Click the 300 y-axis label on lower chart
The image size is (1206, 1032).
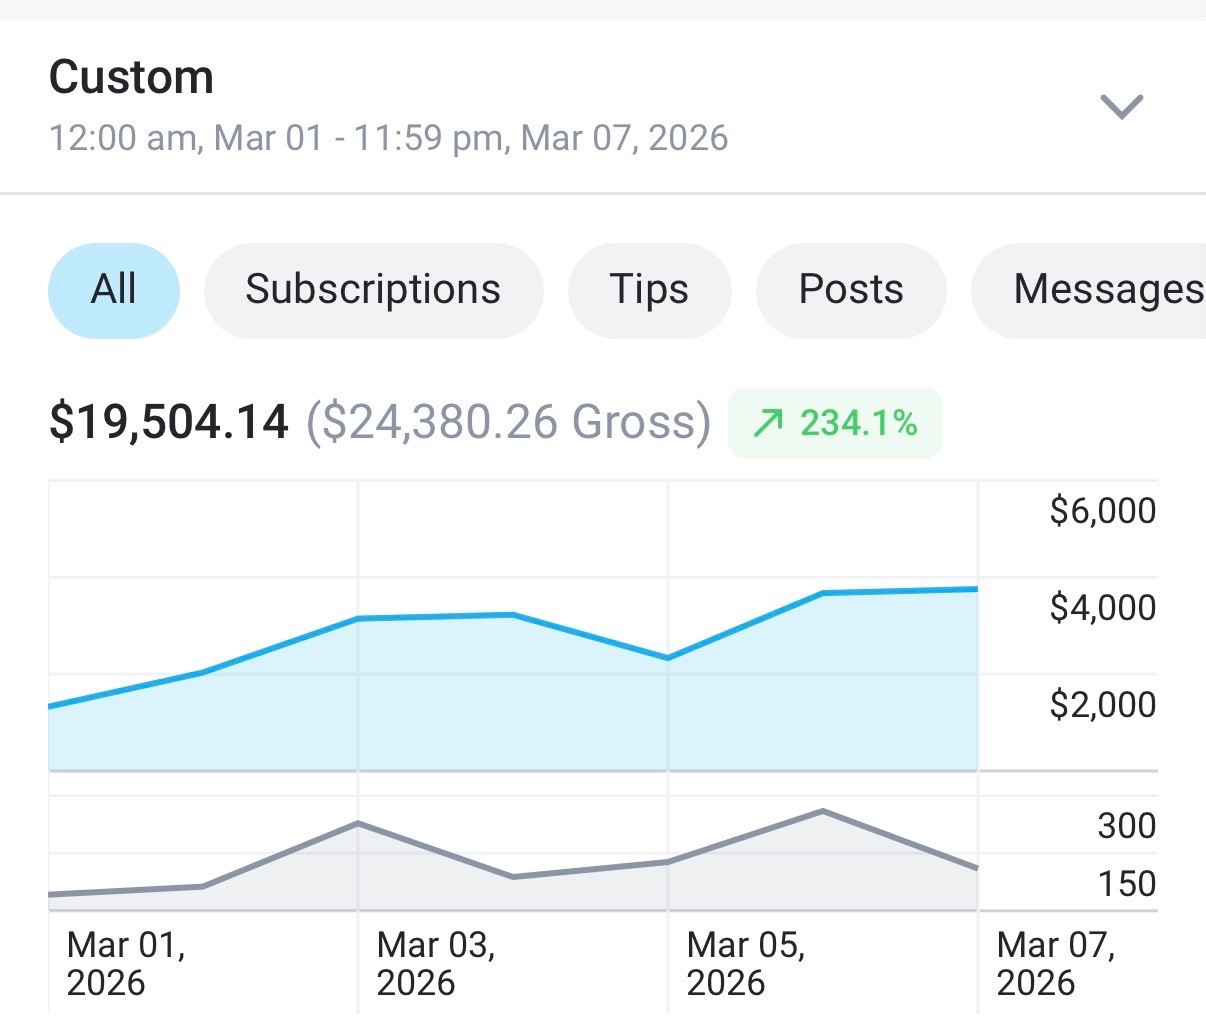click(x=1127, y=825)
